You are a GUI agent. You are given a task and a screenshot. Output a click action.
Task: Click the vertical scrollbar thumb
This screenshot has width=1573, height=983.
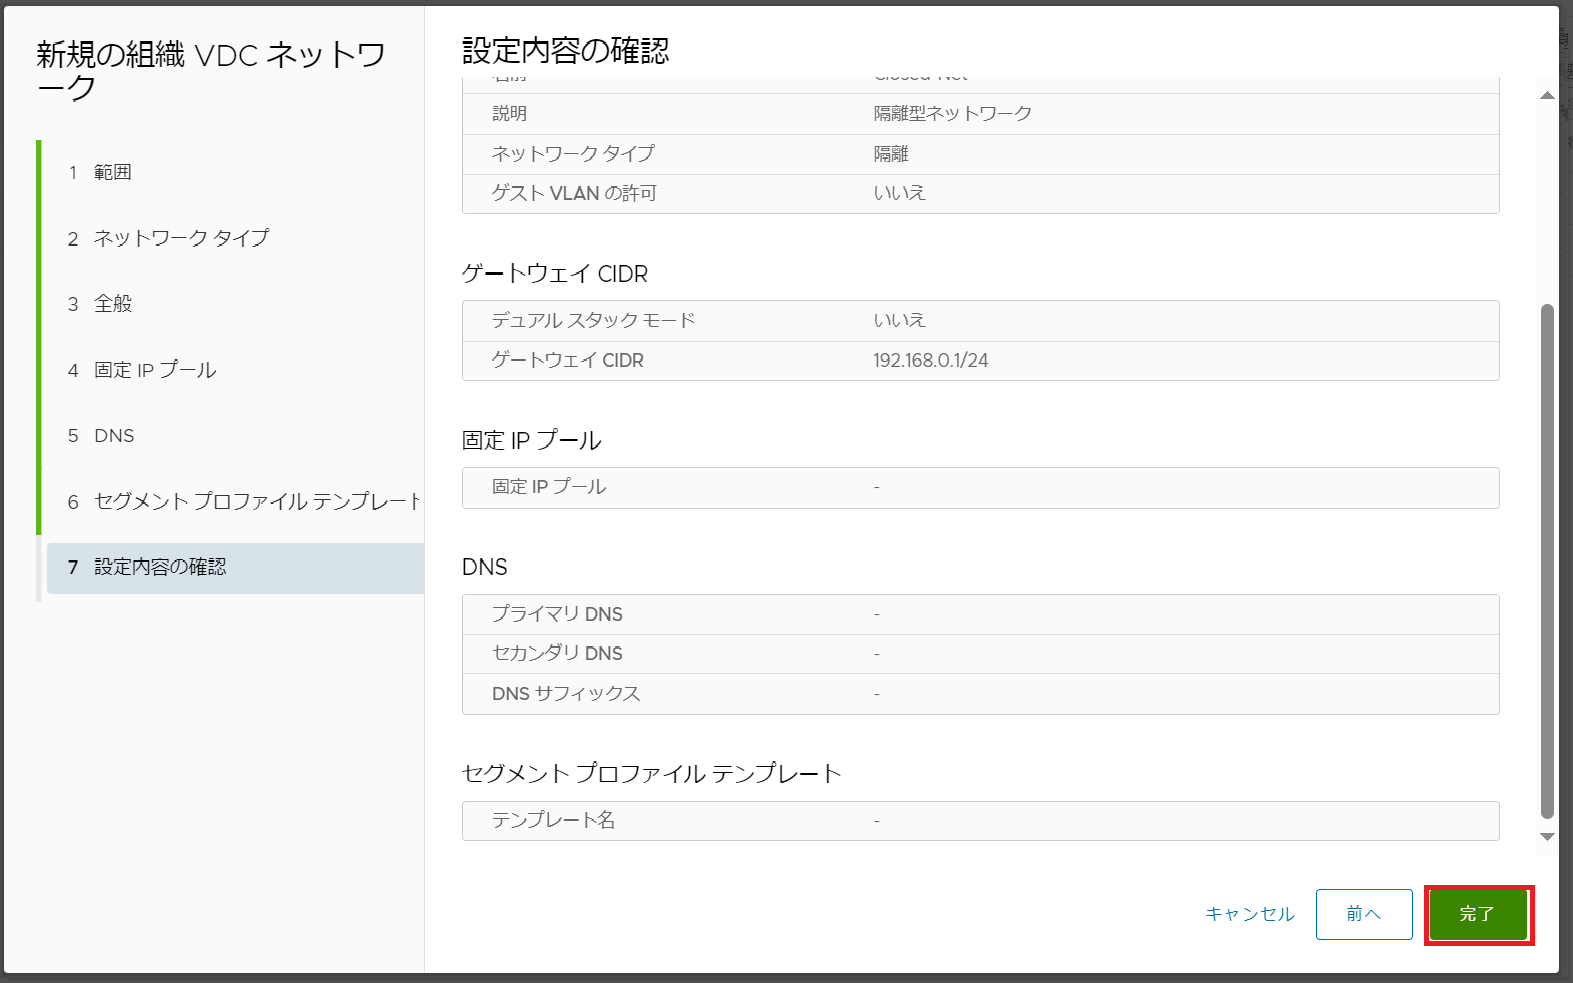point(1547,560)
